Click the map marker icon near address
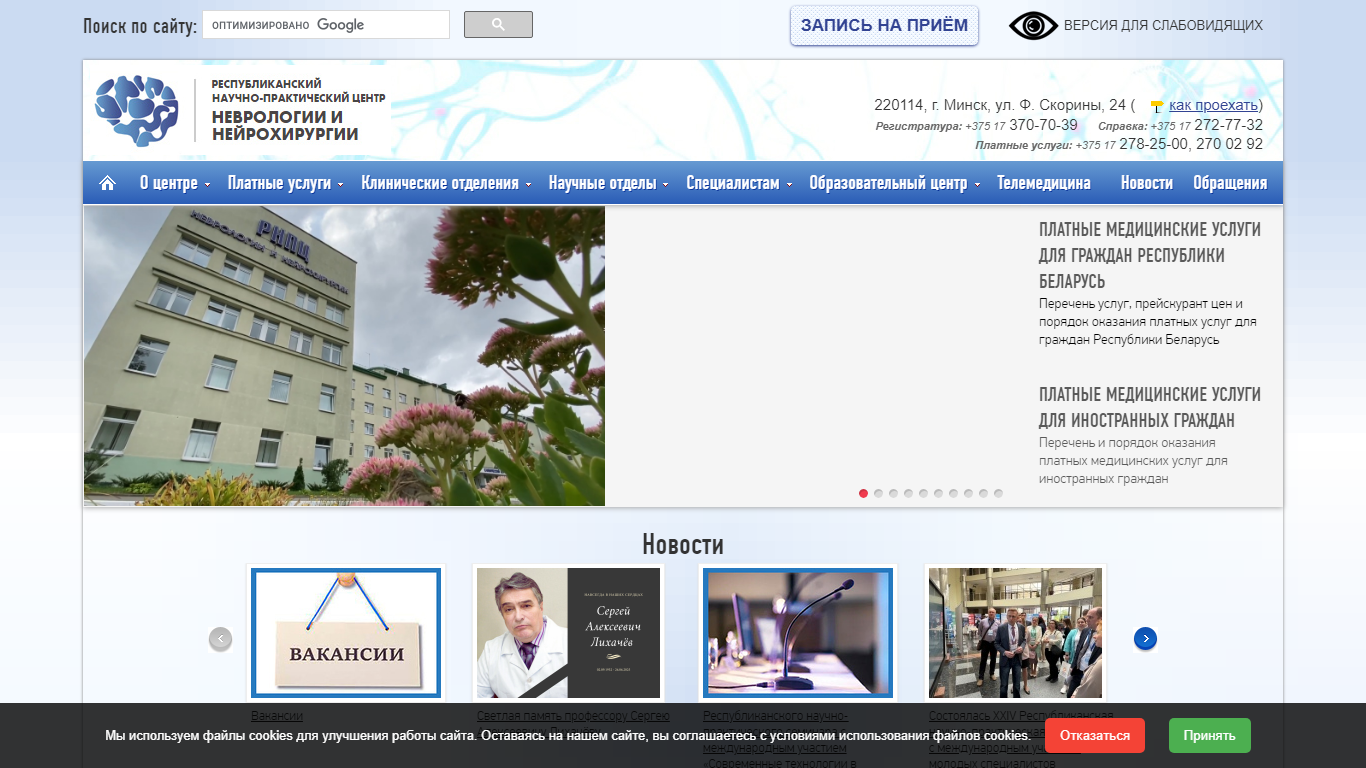 (1156, 106)
